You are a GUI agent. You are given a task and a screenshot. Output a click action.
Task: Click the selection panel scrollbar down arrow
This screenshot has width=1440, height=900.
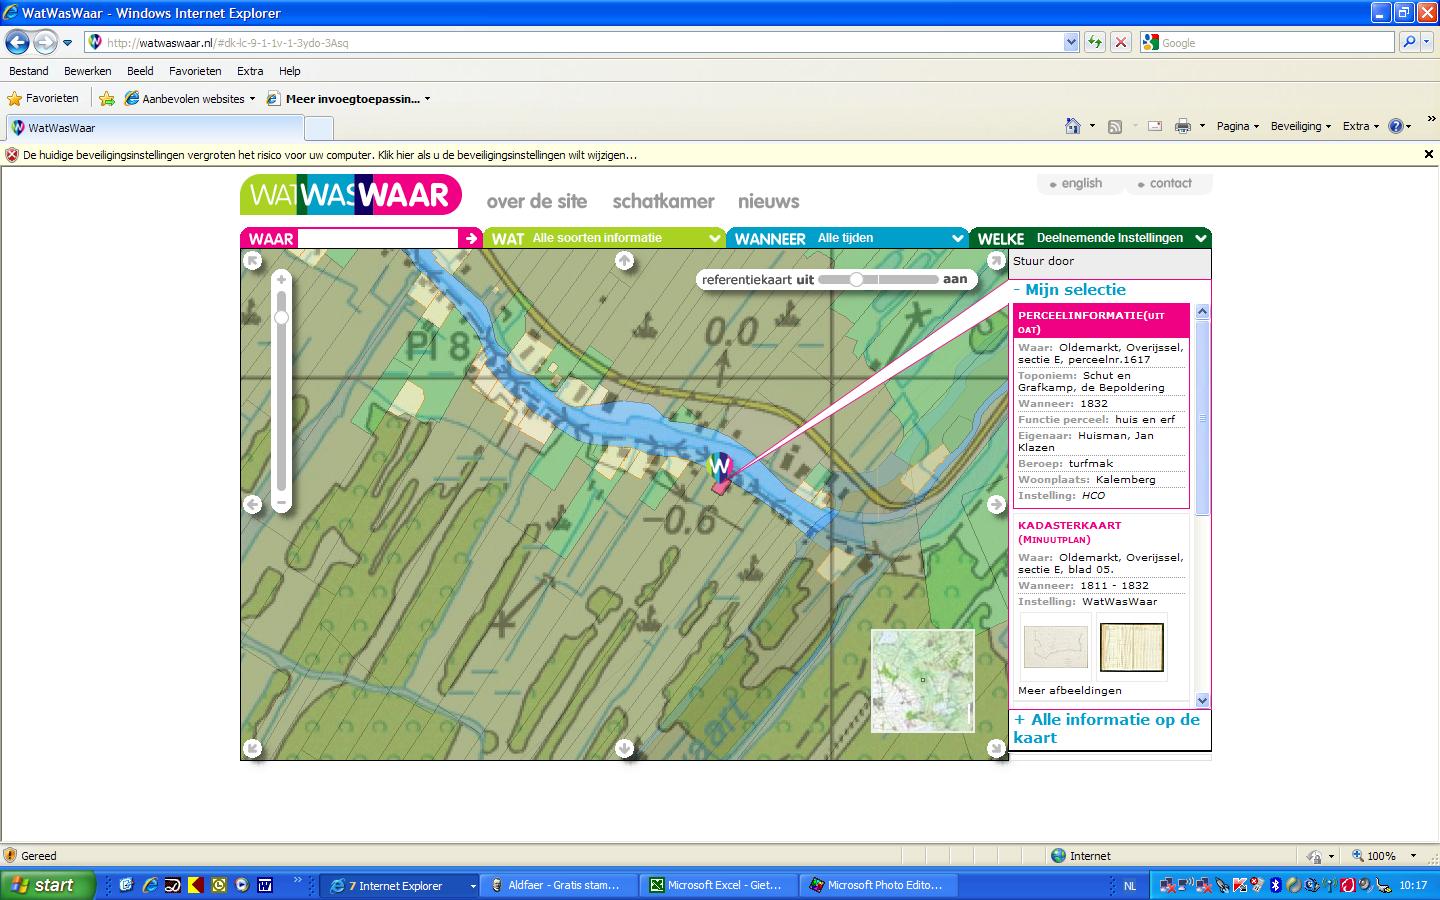pos(1202,700)
